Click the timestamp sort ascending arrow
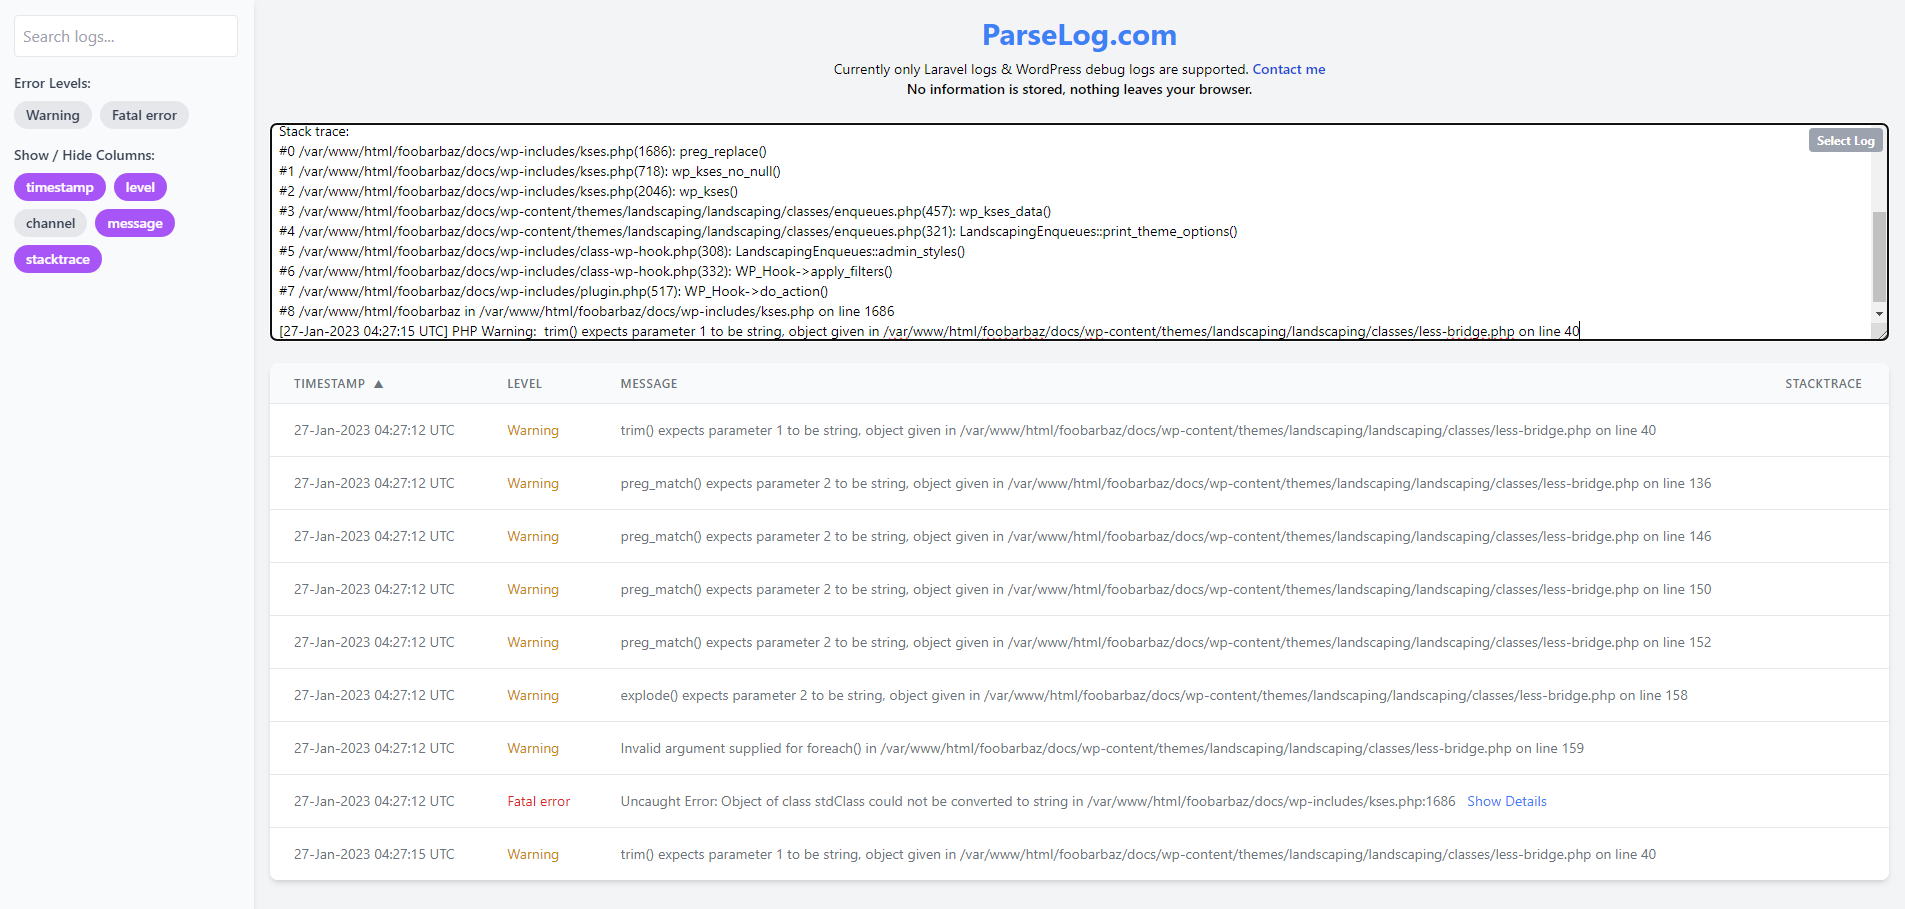Image resolution: width=1905 pixels, height=909 pixels. coord(378,384)
